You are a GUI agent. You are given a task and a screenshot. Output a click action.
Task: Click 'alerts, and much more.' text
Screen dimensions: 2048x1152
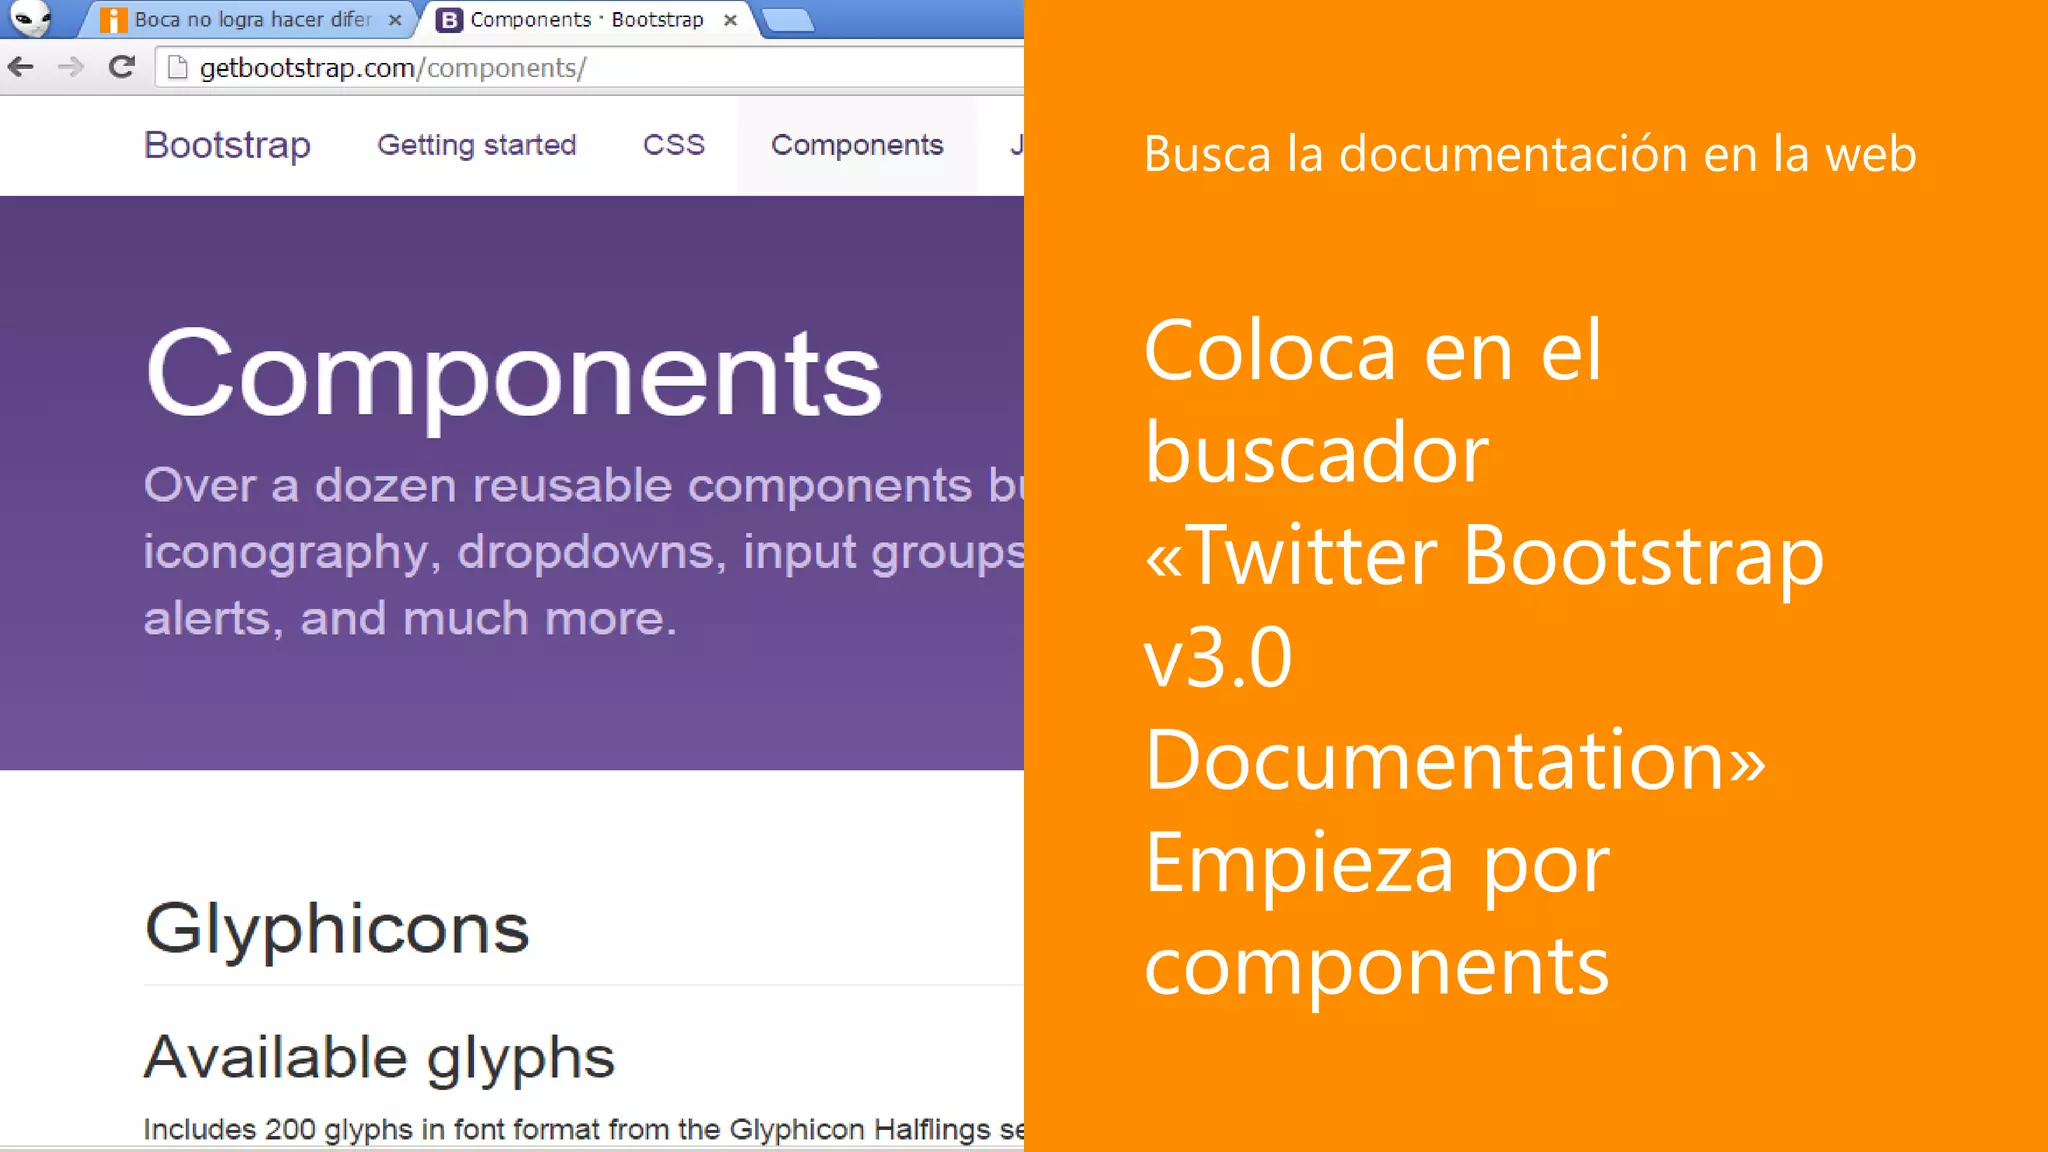(x=410, y=618)
